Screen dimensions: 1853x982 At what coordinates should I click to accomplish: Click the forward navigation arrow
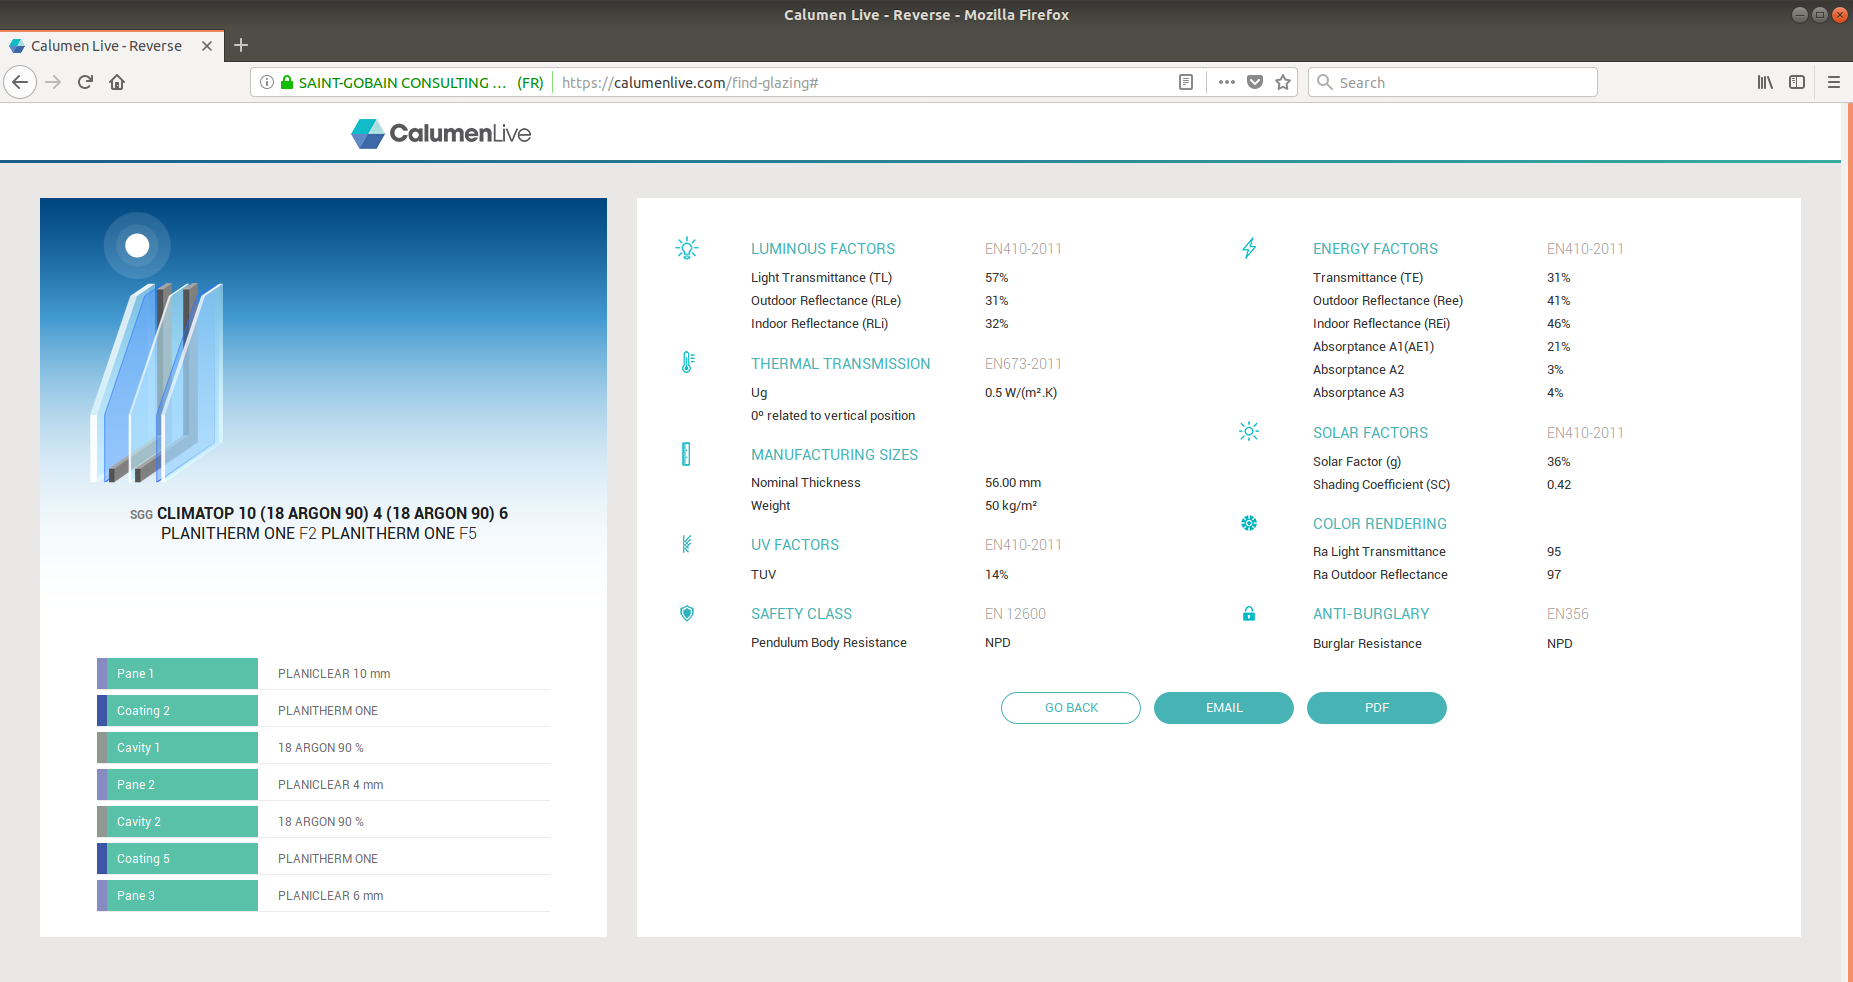54,82
